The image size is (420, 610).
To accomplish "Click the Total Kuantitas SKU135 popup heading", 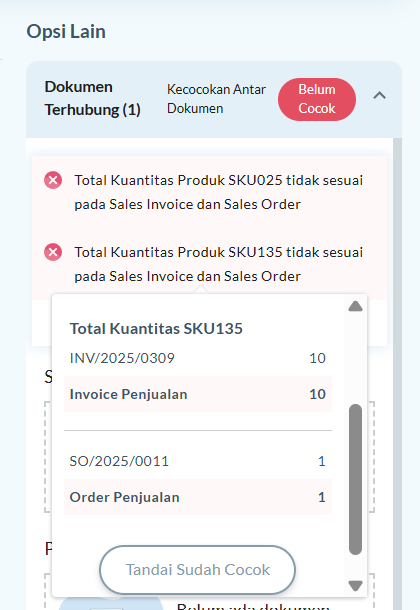I will pyautogui.click(x=156, y=329).
